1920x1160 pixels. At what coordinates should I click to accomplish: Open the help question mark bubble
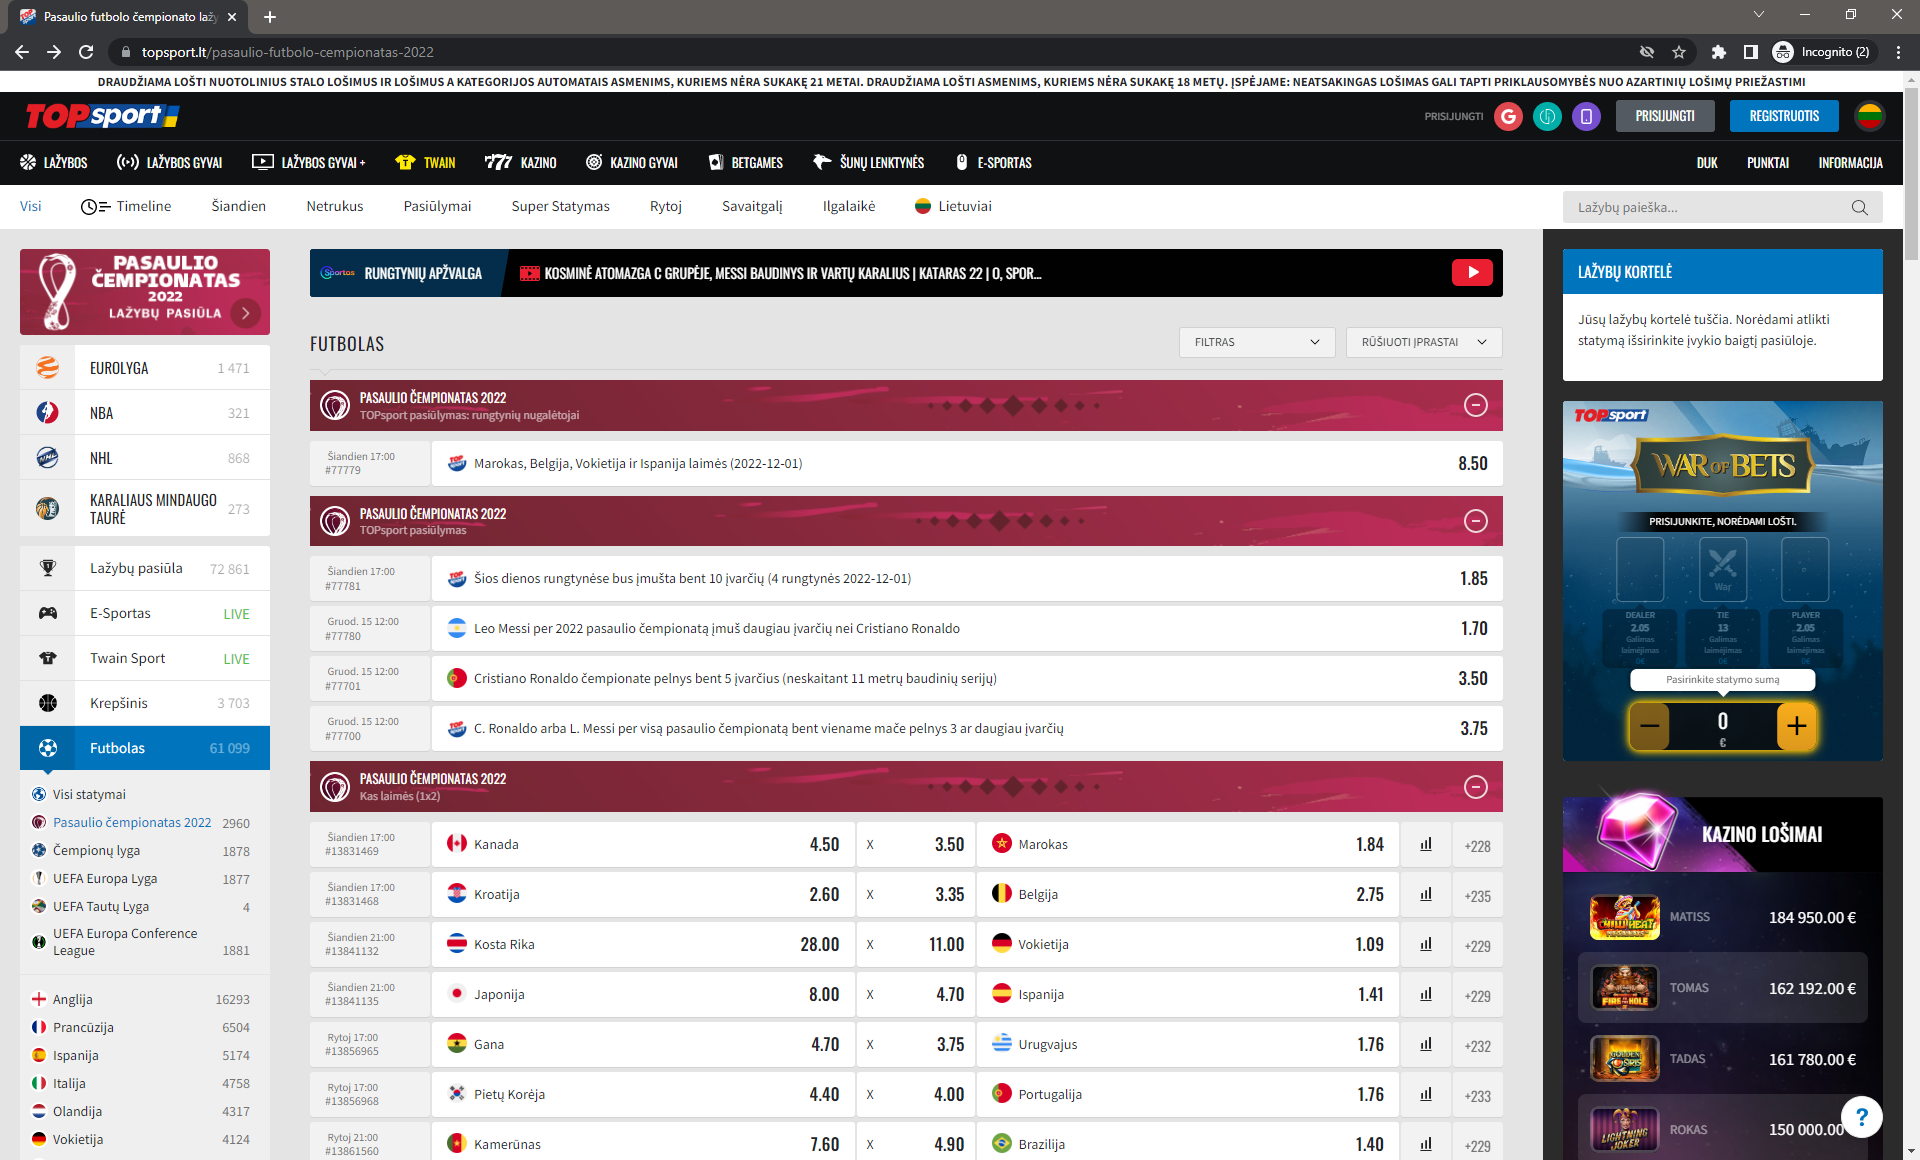(1861, 1117)
